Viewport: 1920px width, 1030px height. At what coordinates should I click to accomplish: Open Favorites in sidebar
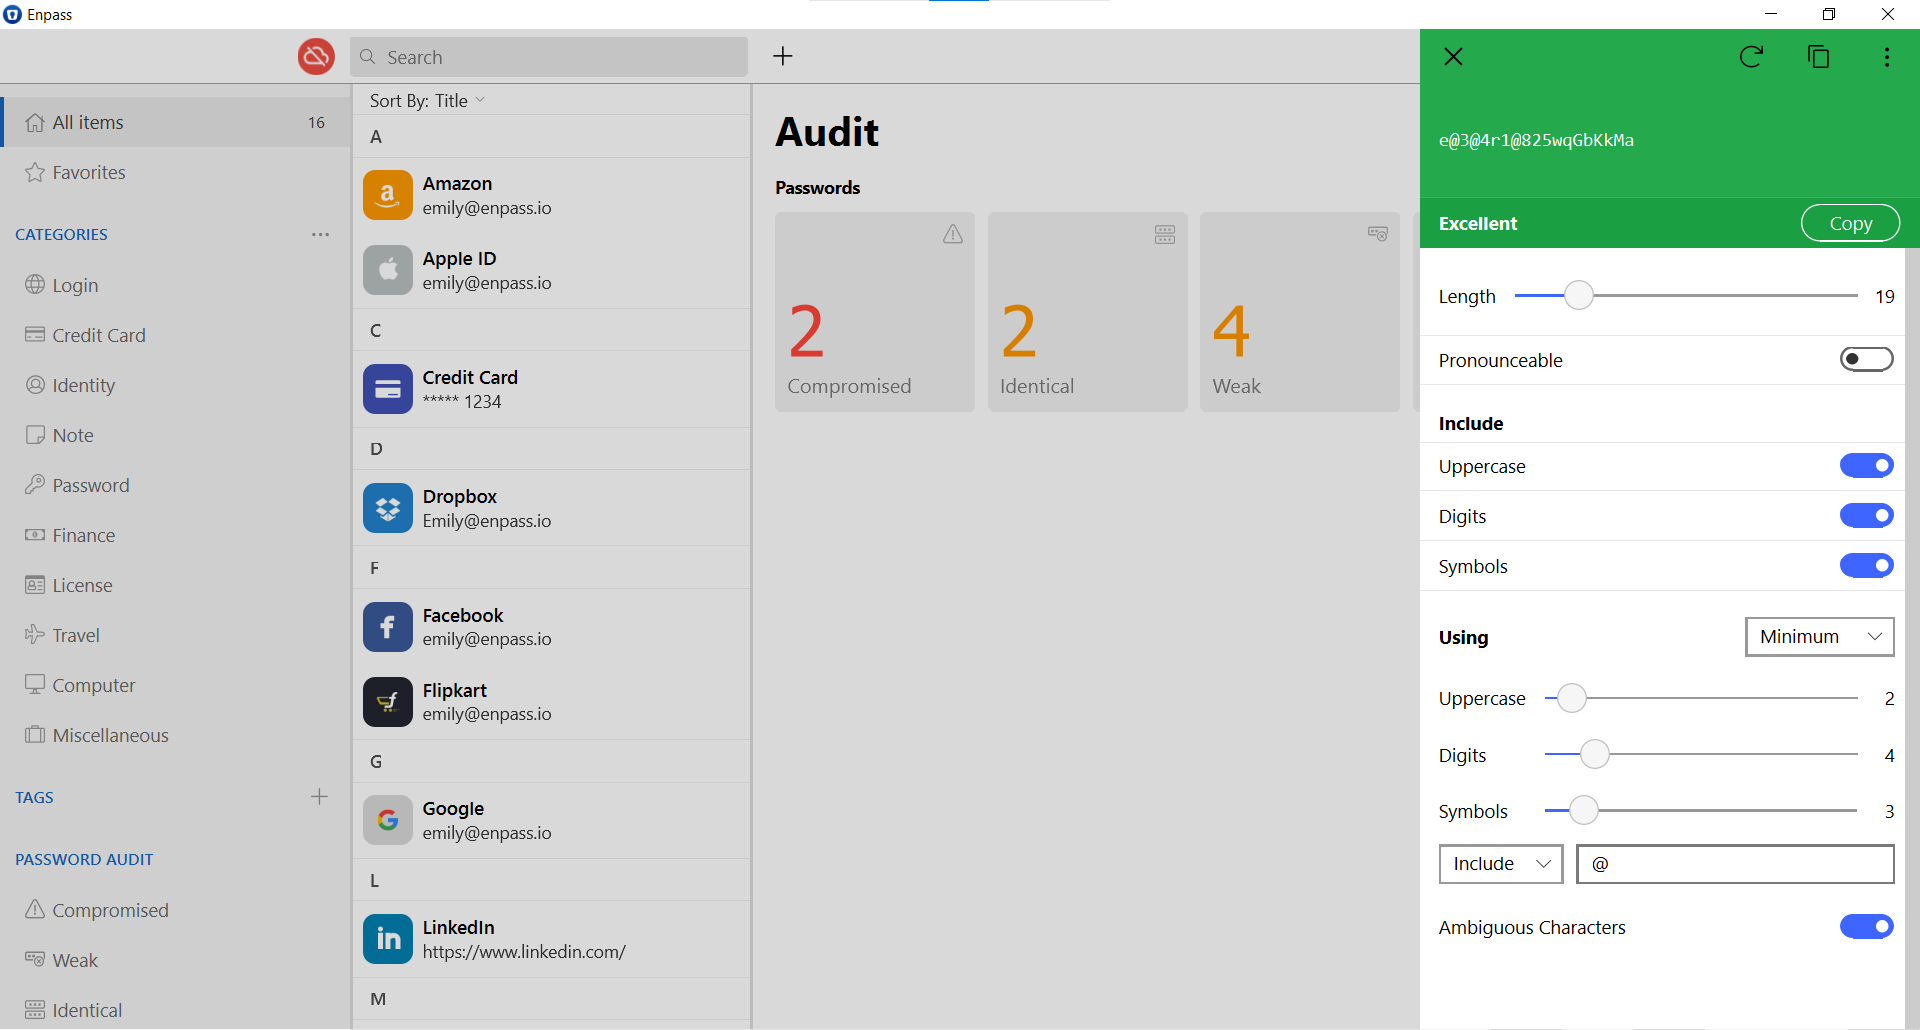(x=176, y=172)
